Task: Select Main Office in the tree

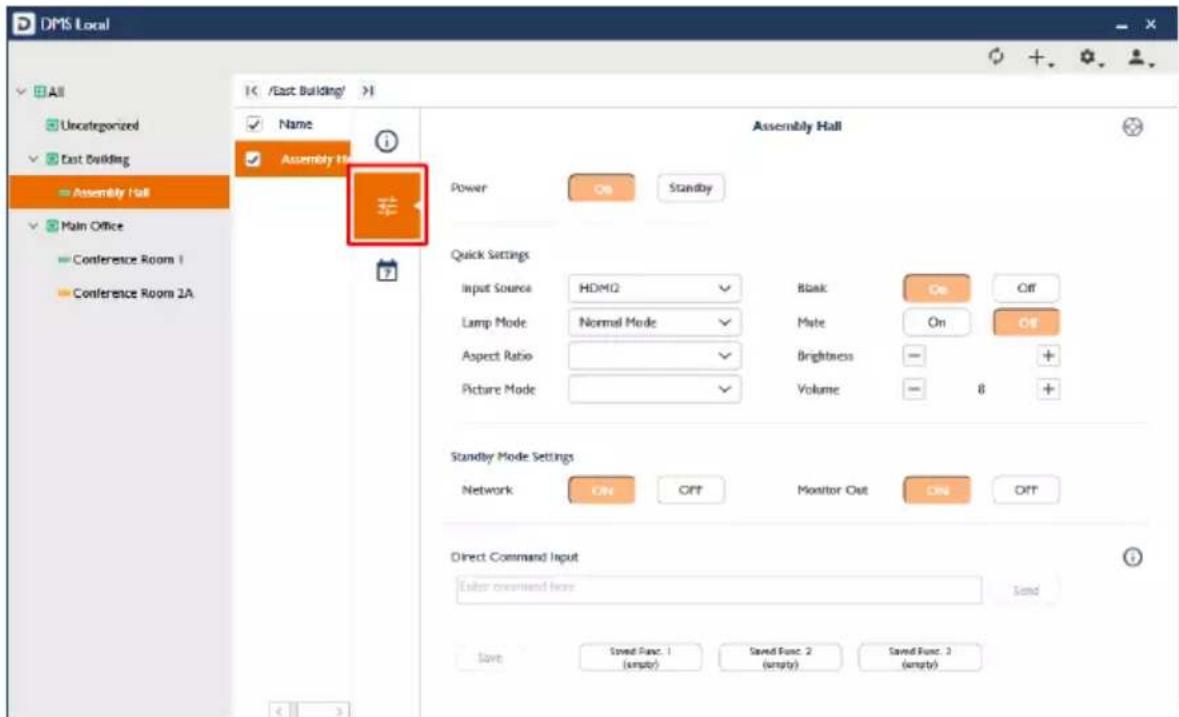Action: [92, 226]
